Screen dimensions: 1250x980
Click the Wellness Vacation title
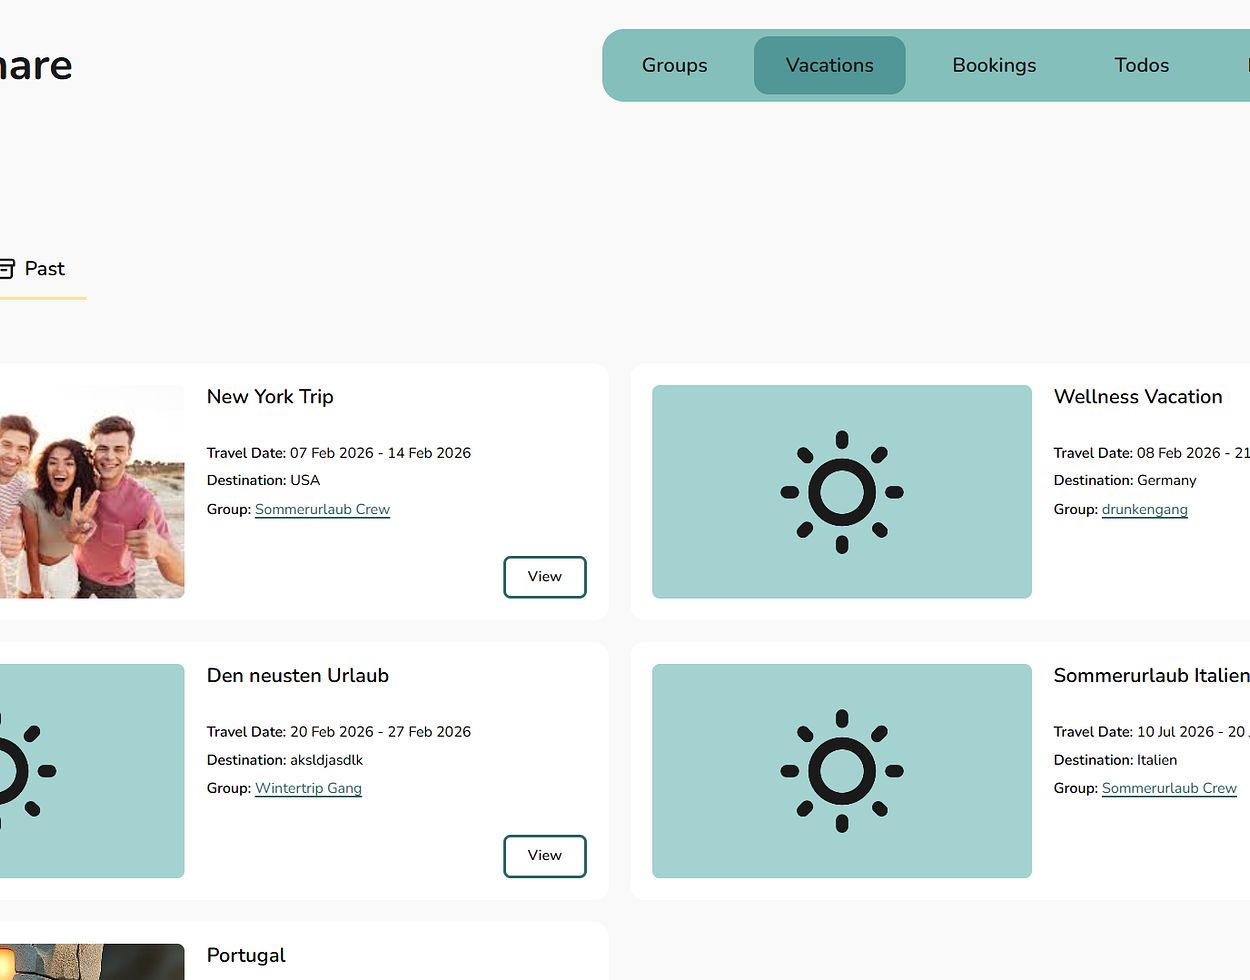tap(1137, 397)
